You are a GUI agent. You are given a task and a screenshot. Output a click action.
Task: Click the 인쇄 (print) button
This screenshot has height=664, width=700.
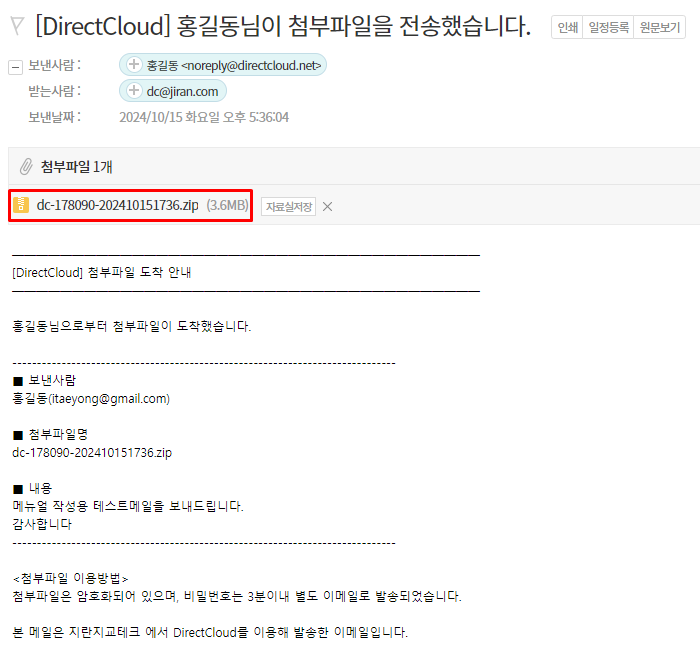(x=567, y=27)
